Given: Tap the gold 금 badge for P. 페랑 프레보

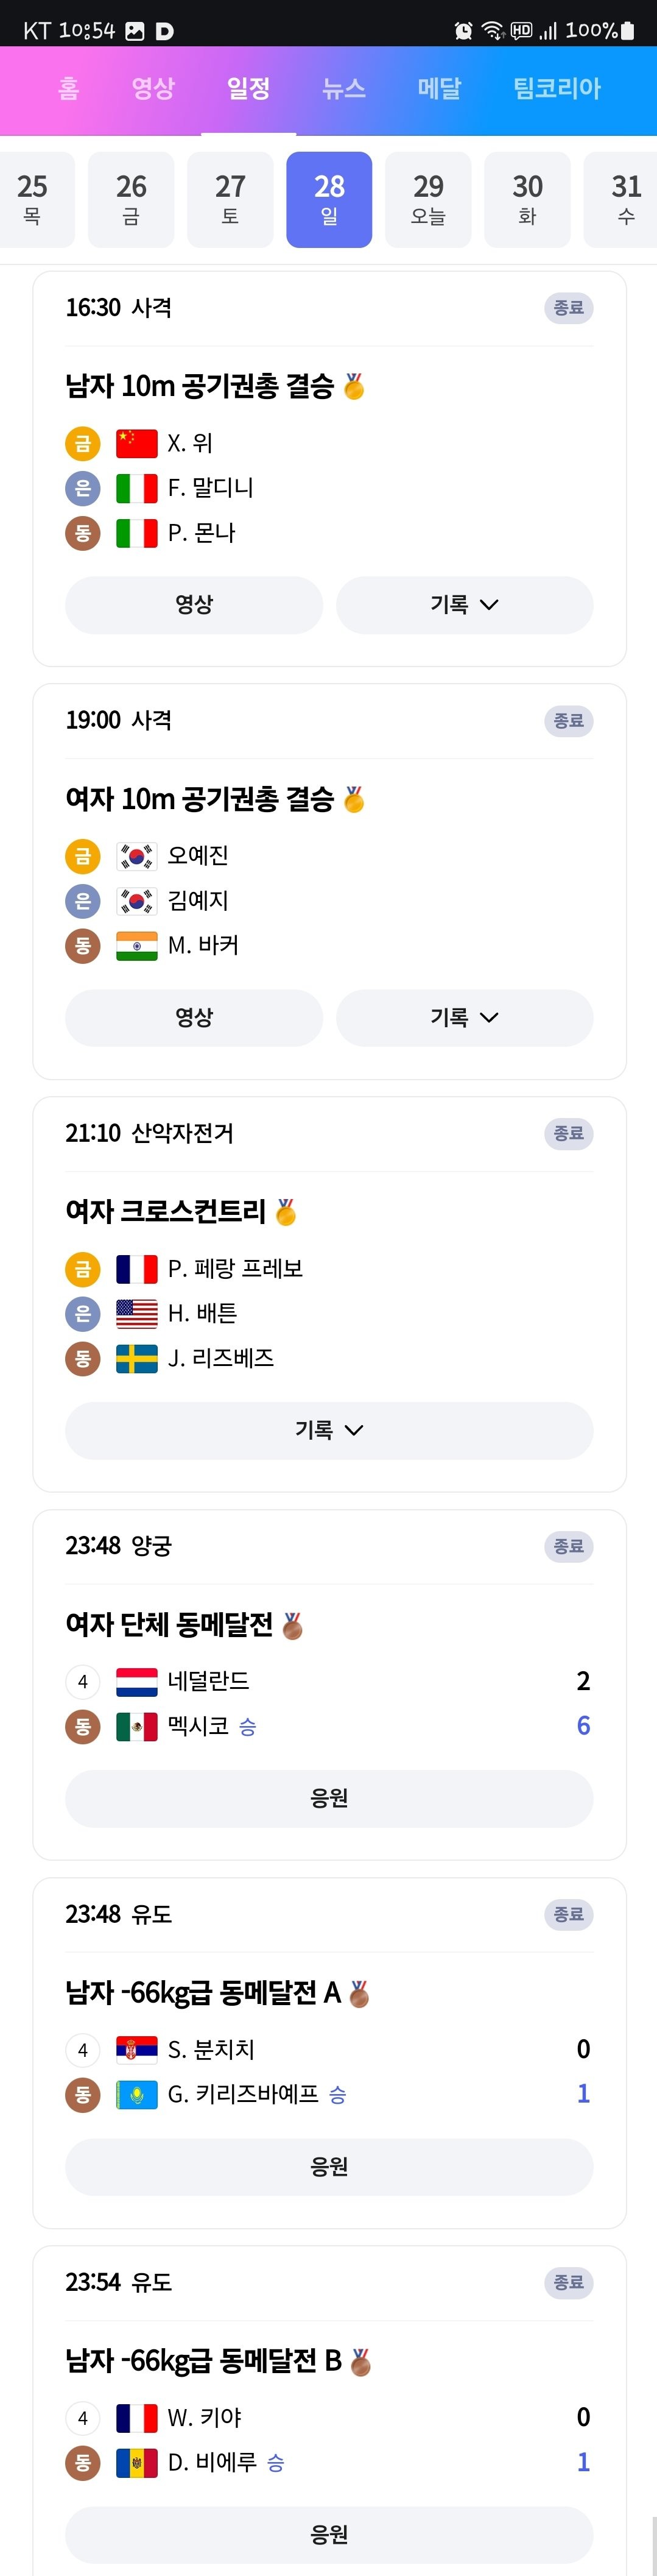Looking at the screenshot, I should pos(83,1269).
